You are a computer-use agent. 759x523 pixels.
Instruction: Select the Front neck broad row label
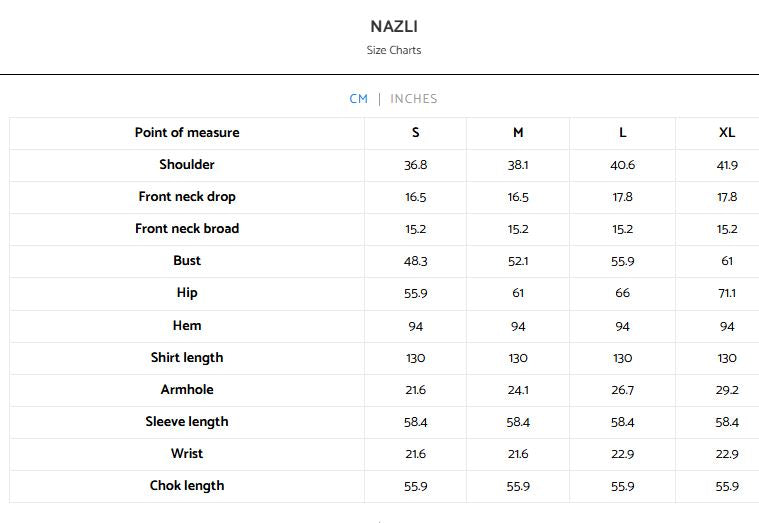coord(187,228)
